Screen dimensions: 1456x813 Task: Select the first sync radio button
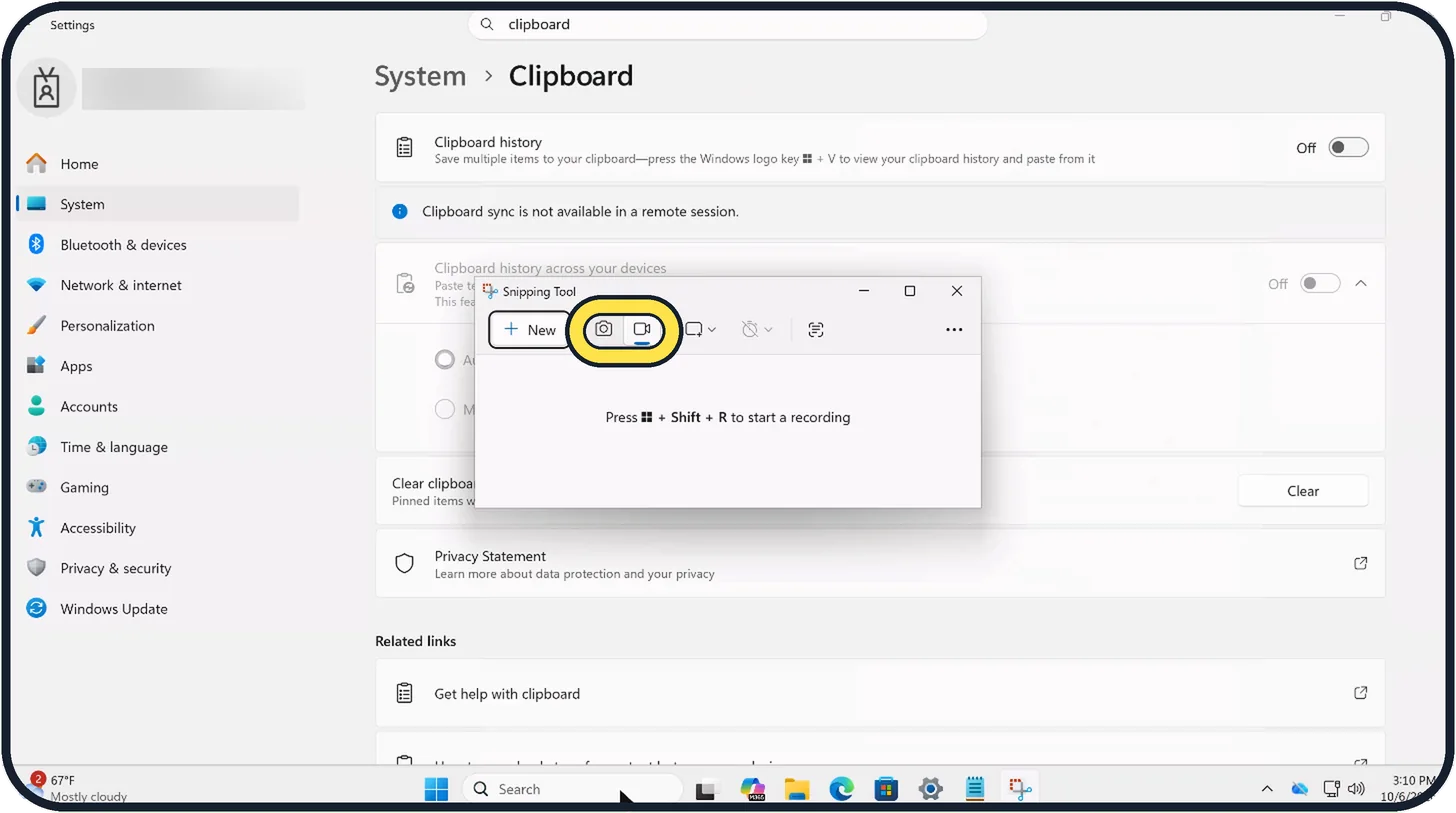445,360
